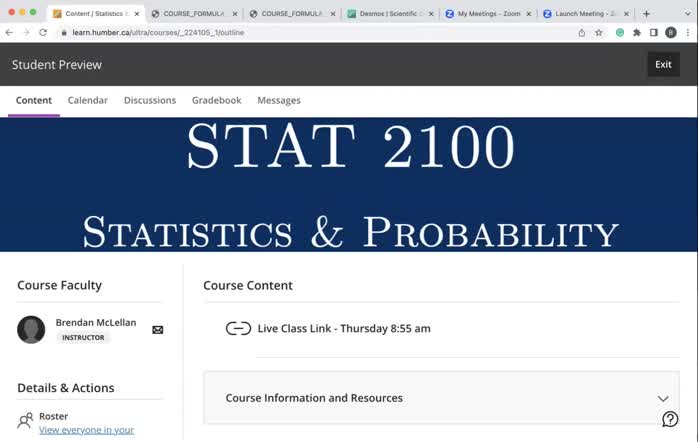Click the address bar showing learn.humber.ca URL
Image resolution: width=698 pixels, height=442 pixels.
(x=300, y=33)
